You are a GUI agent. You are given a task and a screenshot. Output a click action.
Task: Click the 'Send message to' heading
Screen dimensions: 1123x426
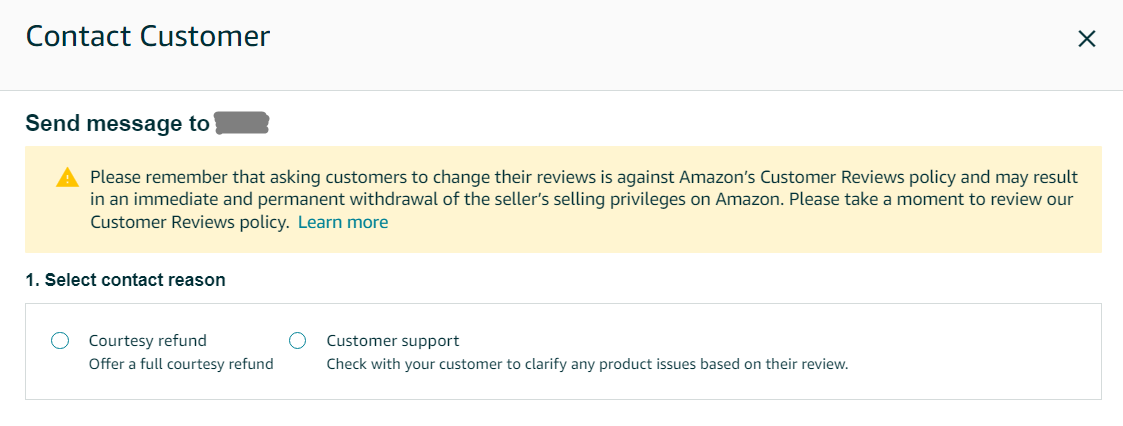coord(117,124)
